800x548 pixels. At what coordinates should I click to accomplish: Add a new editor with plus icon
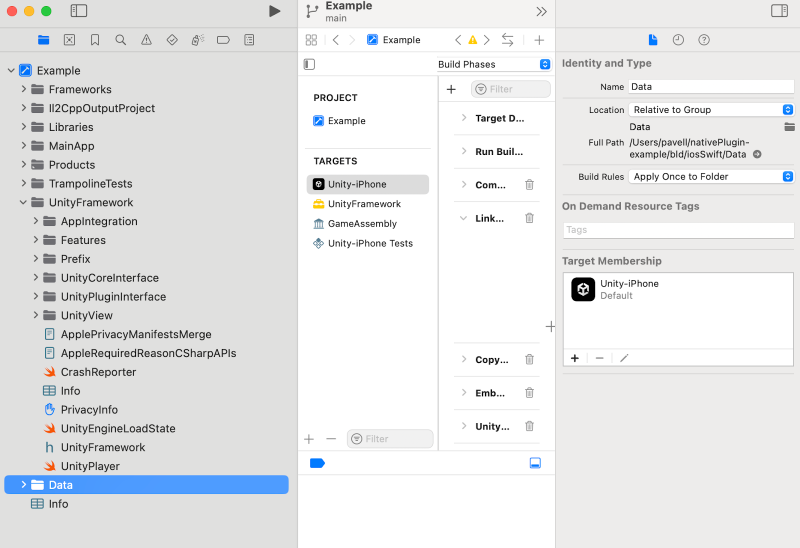click(x=539, y=40)
